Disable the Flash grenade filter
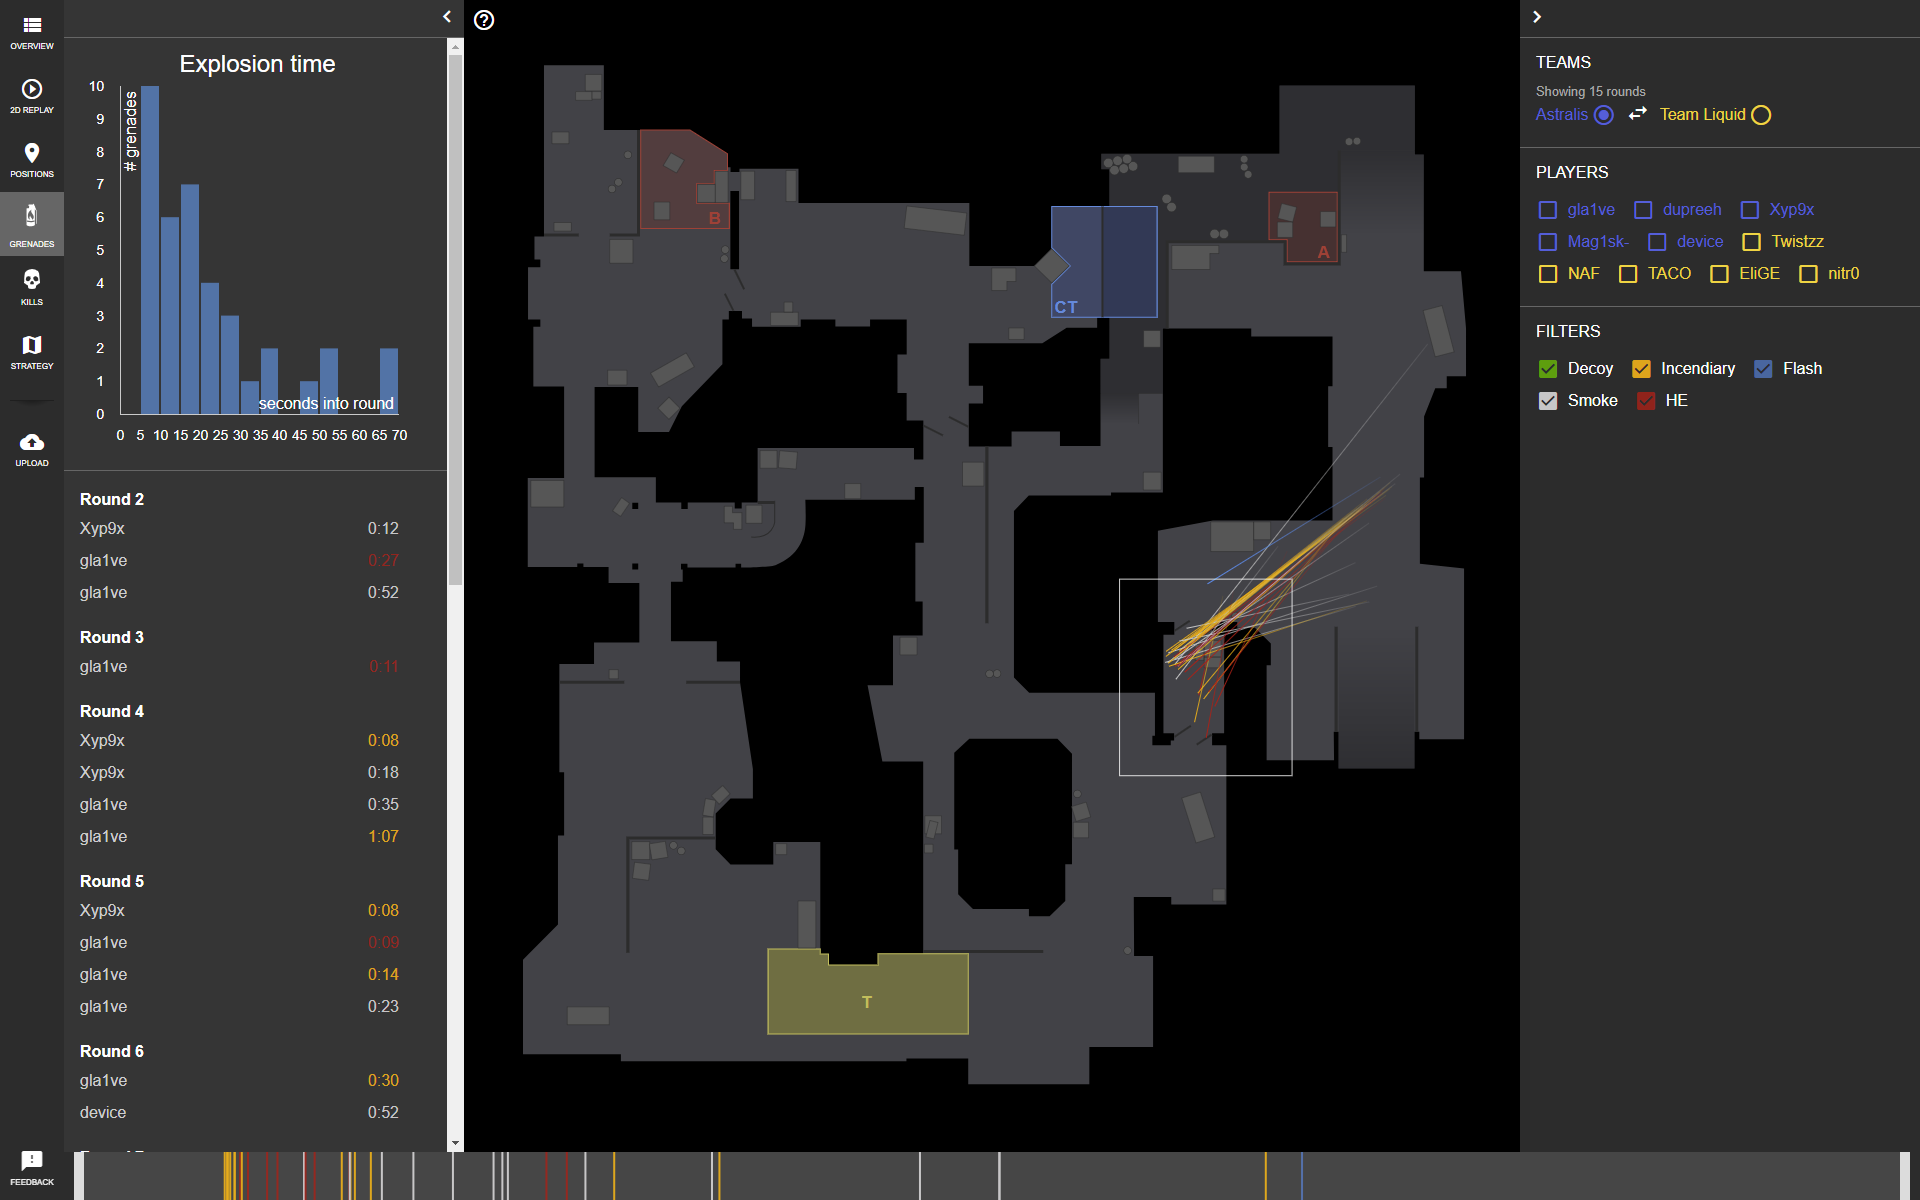Screen dimensions: 1920x1200 (1763, 369)
